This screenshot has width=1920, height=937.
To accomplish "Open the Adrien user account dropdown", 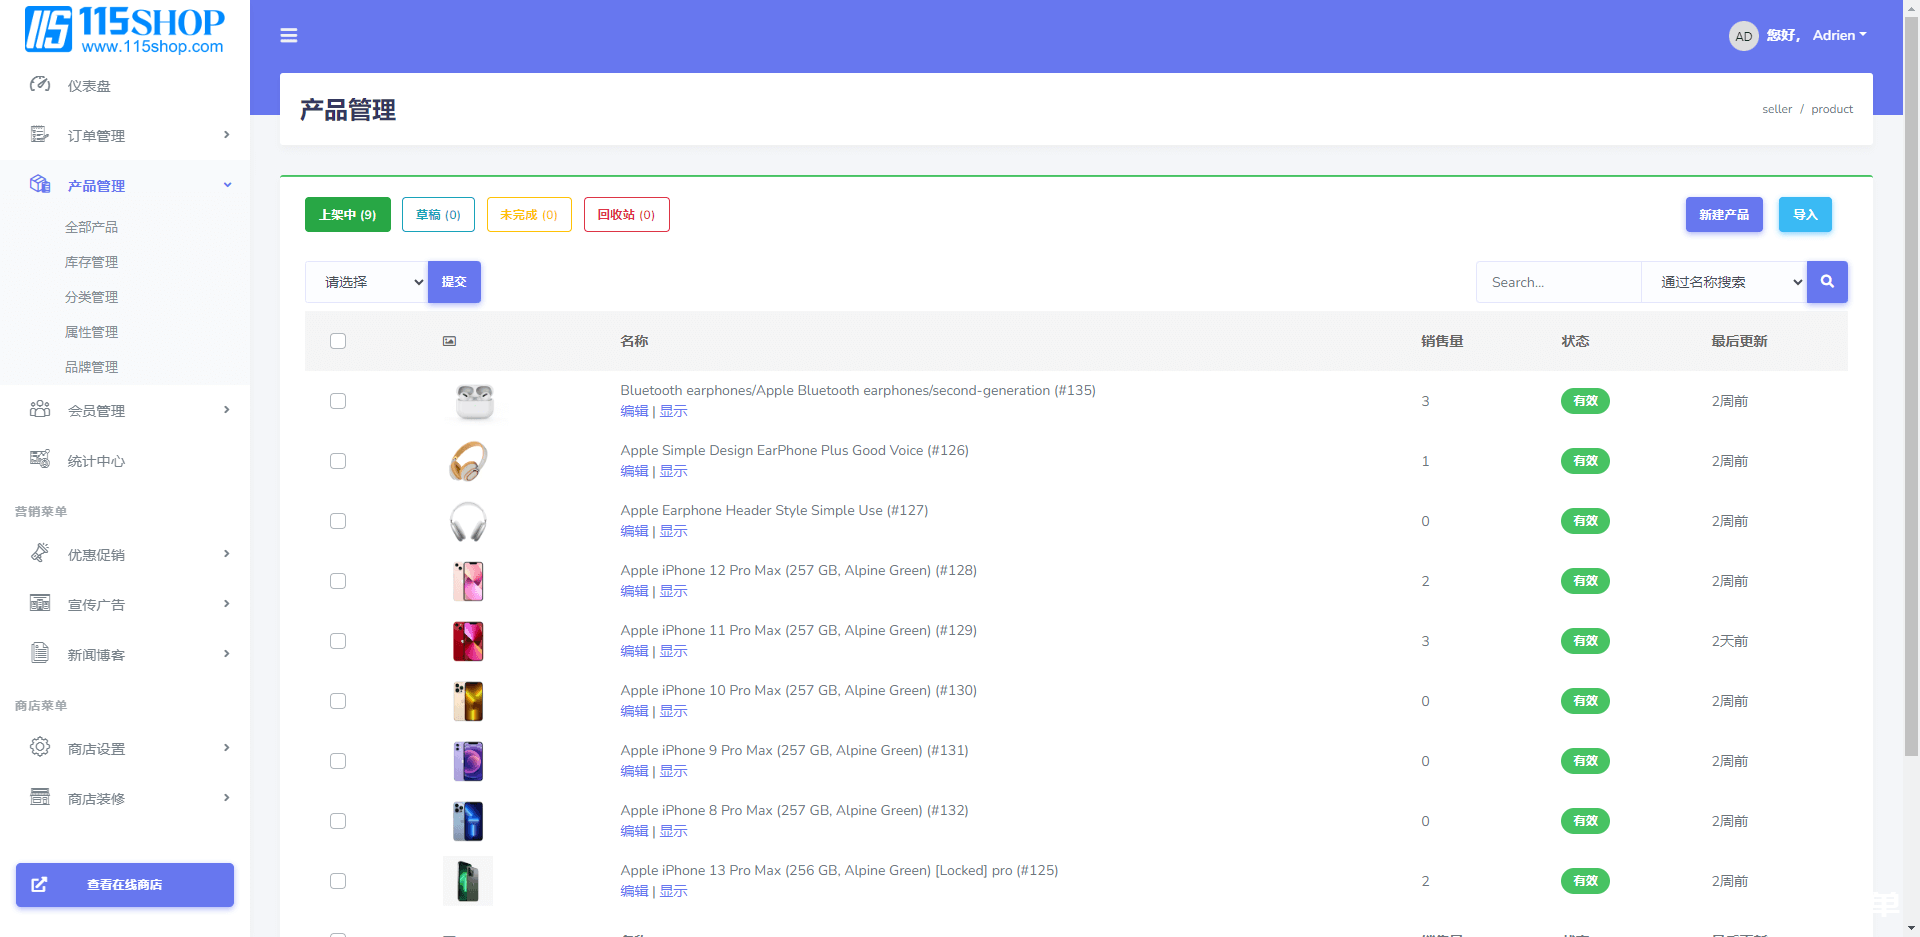I will coord(1839,35).
